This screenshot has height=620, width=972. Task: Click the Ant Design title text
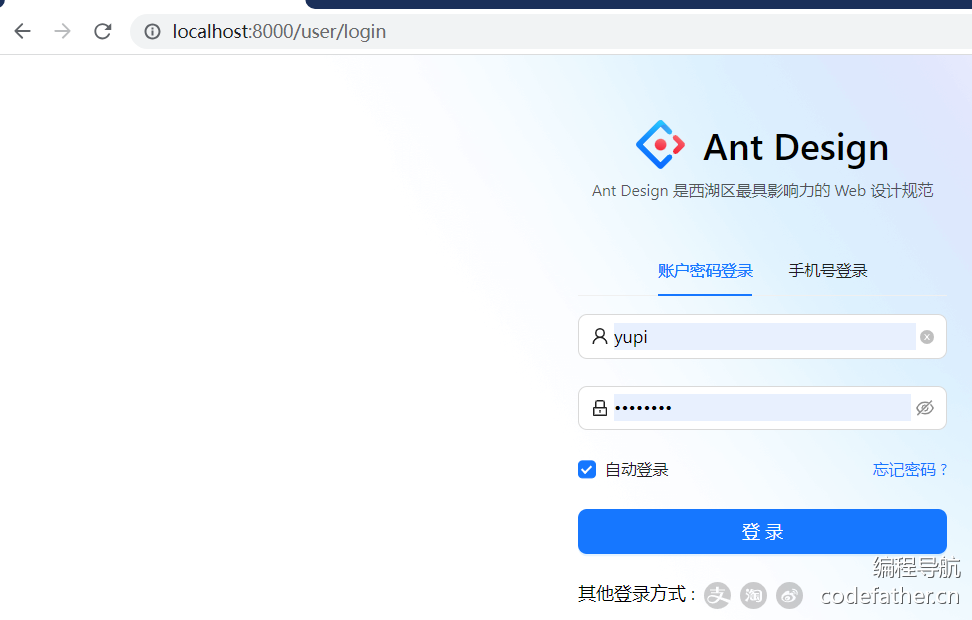click(796, 148)
